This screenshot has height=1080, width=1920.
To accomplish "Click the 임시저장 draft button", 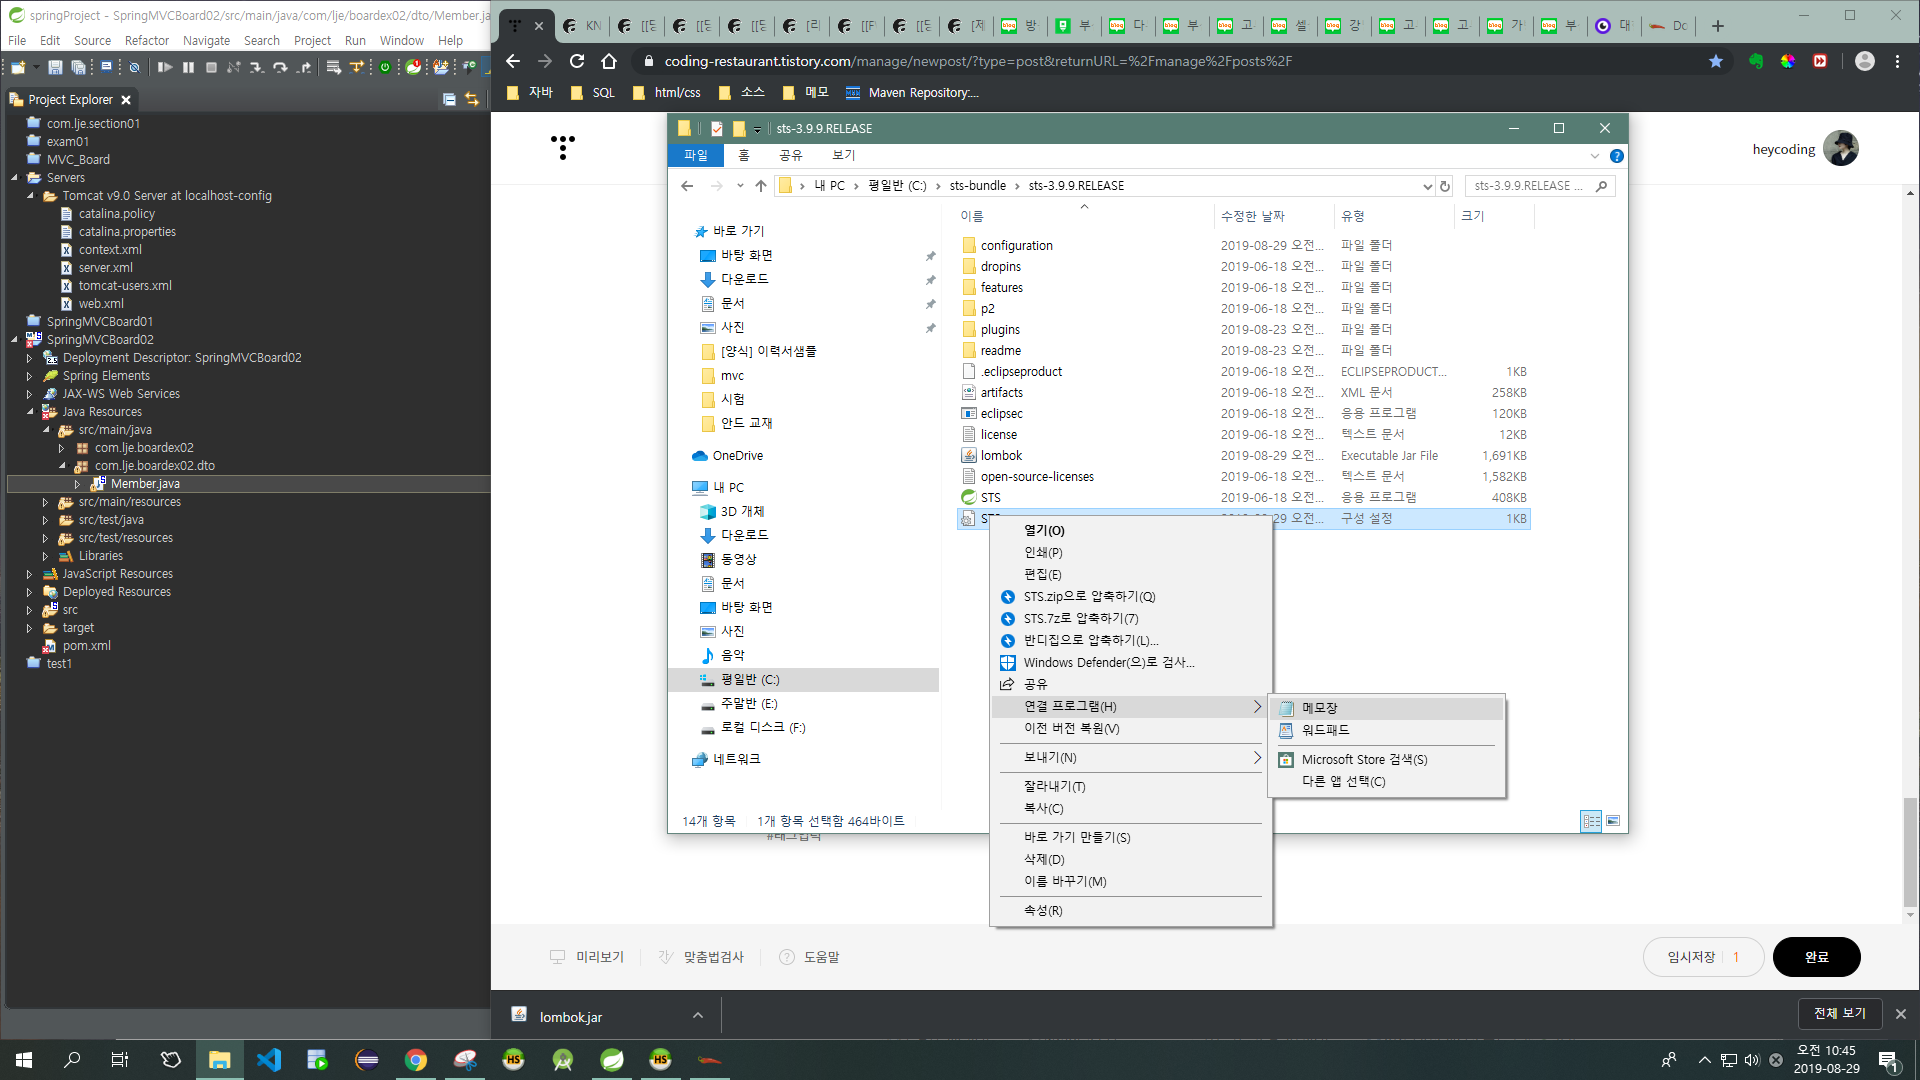I will [x=1691, y=957].
